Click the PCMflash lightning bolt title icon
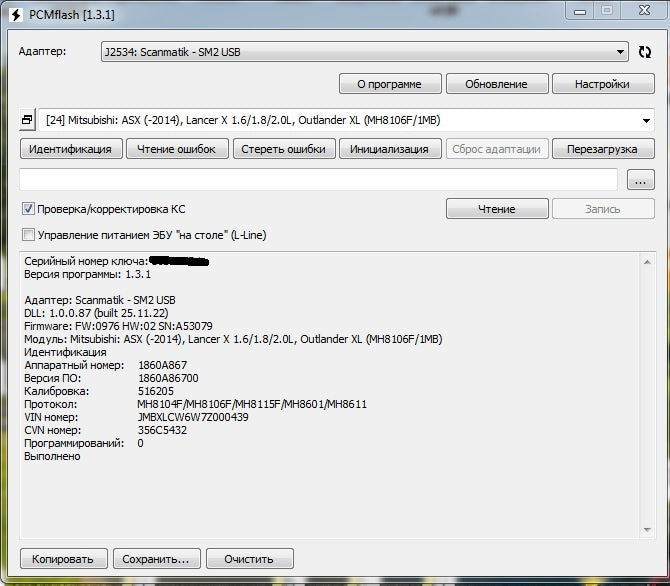 coord(16,15)
